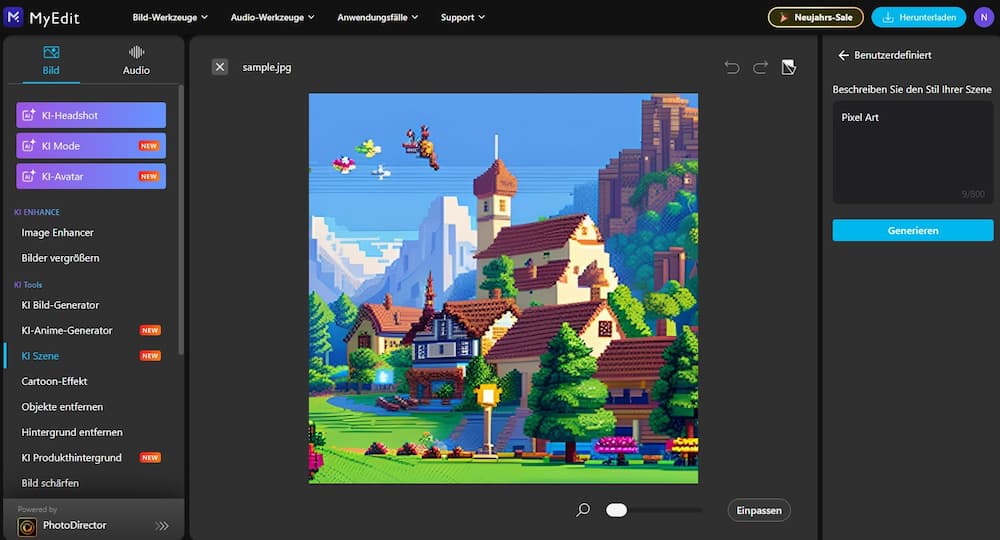Expand the Anwendungsfälle menu
The width and height of the screenshot is (1000, 540).
click(x=378, y=17)
